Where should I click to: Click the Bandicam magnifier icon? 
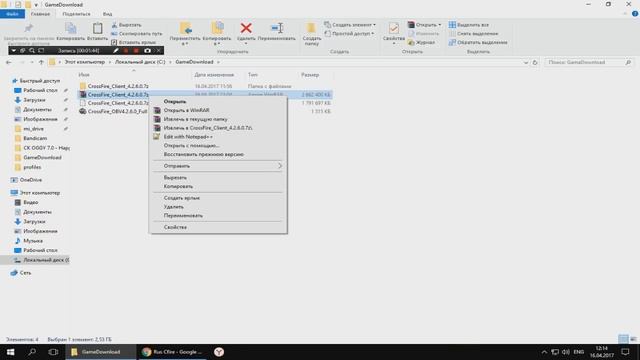click(x=32, y=51)
